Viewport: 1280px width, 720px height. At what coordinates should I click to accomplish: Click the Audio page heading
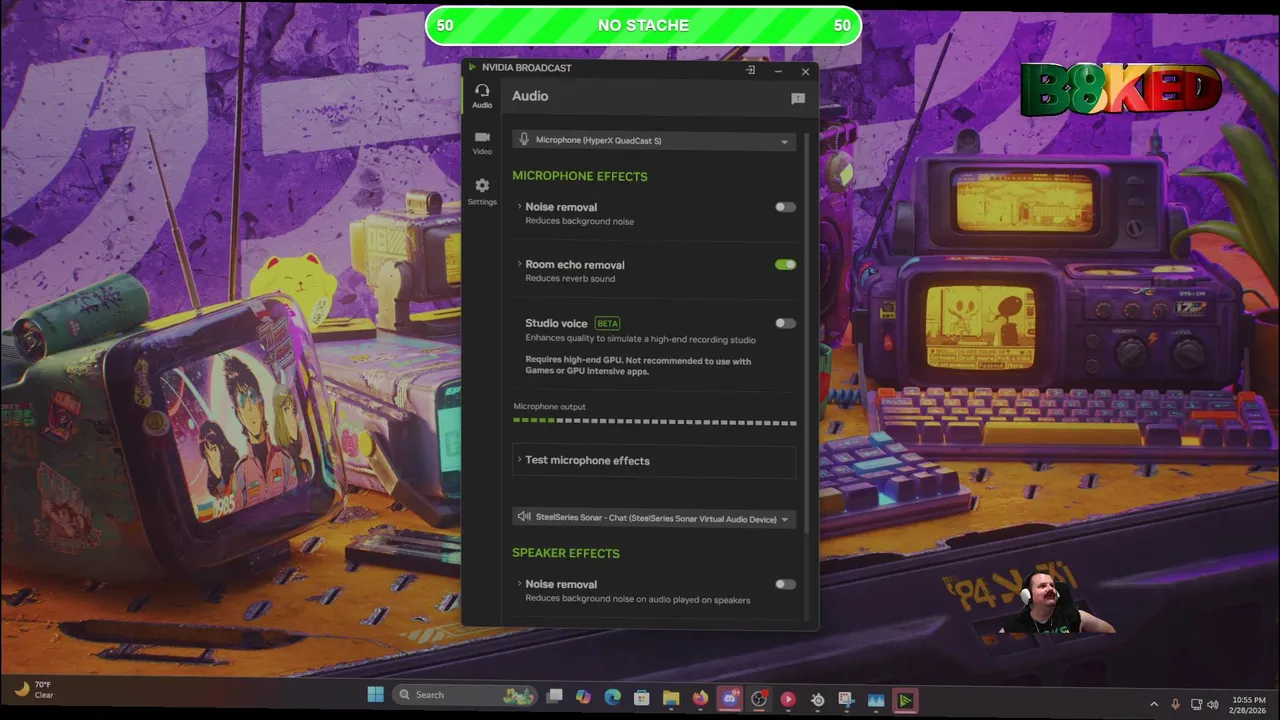pyautogui.click(x=530, y=96)
